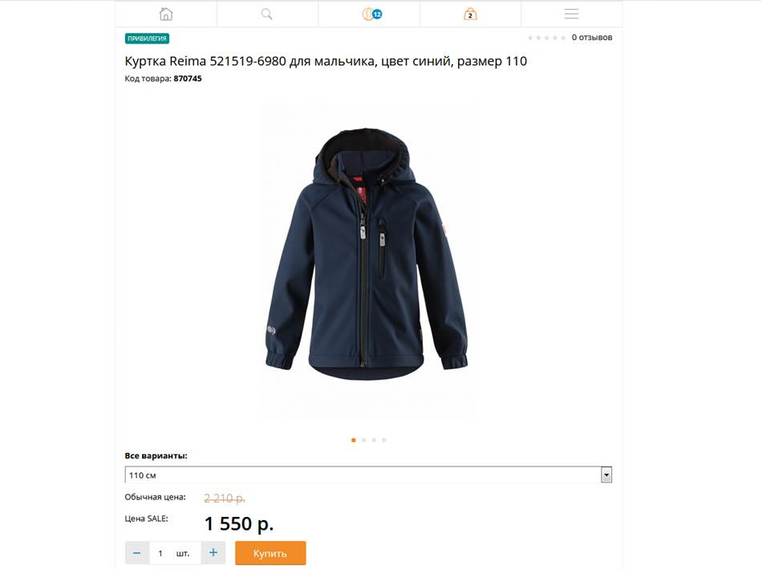Click the star rating row

pos(547,38)
